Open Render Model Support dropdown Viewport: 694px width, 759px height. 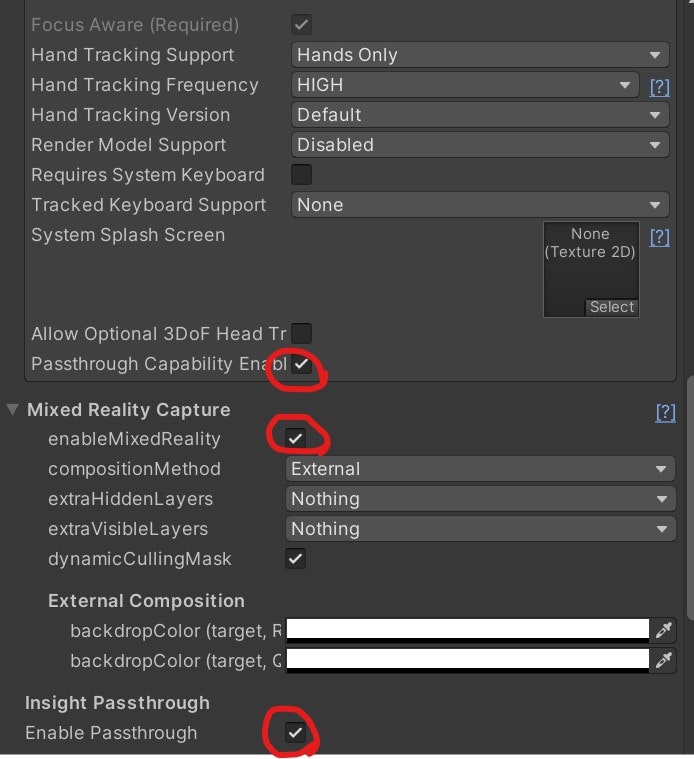[x=480, y=145]
